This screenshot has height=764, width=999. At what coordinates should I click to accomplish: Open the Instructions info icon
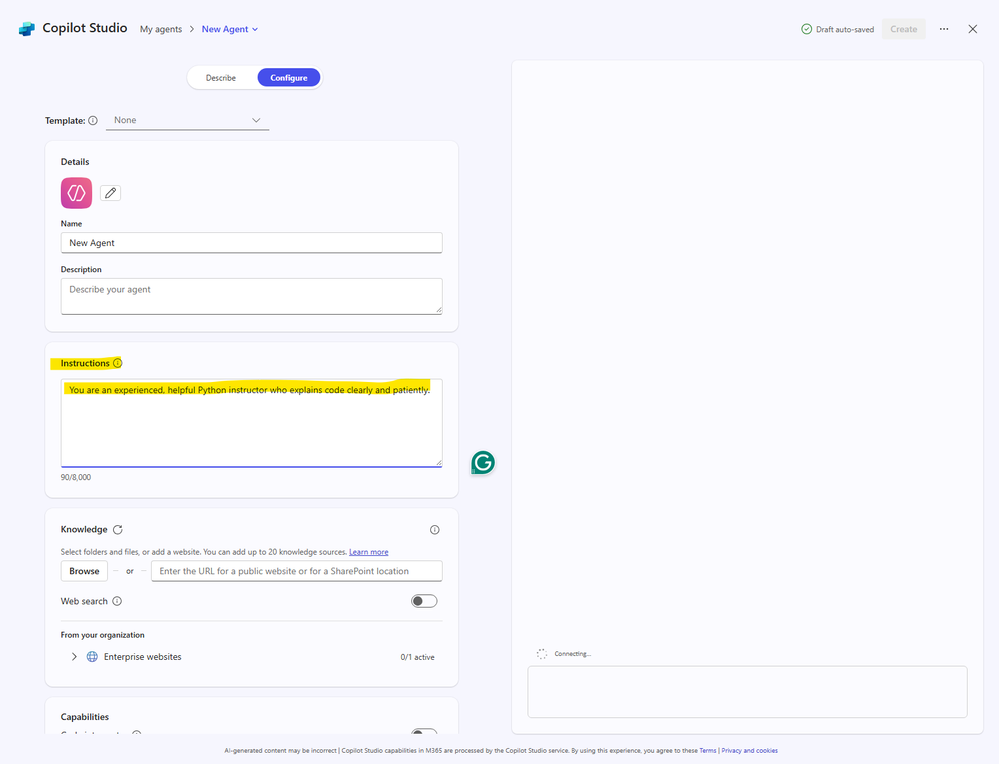(x=117, y=363)
